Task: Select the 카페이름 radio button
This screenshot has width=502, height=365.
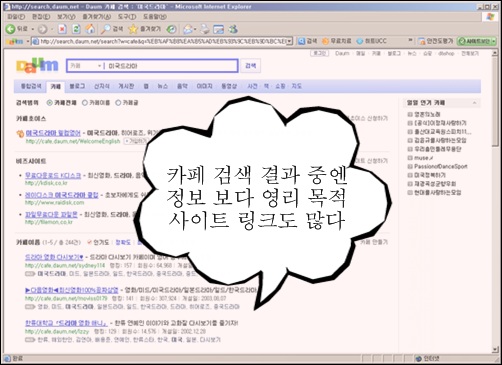Action: (x=85, y=103)
